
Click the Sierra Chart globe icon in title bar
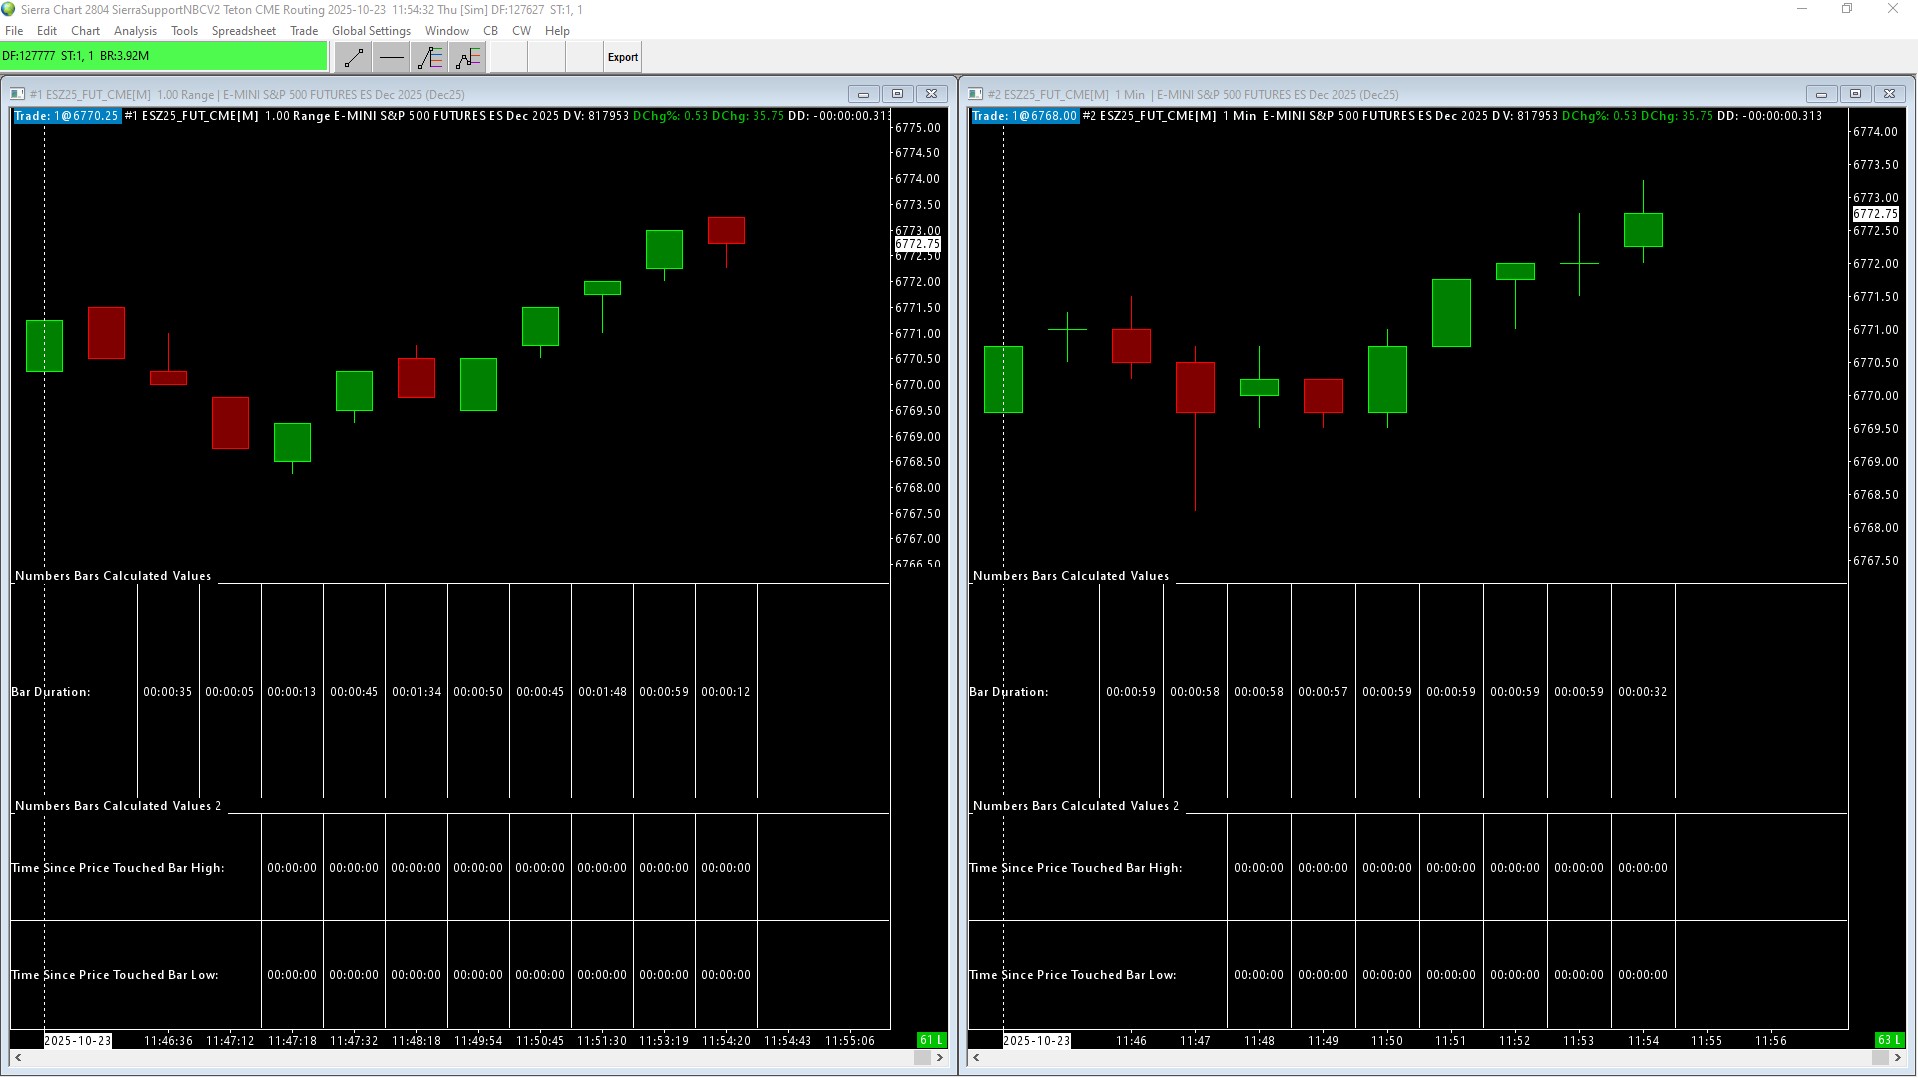coord(9,9)
